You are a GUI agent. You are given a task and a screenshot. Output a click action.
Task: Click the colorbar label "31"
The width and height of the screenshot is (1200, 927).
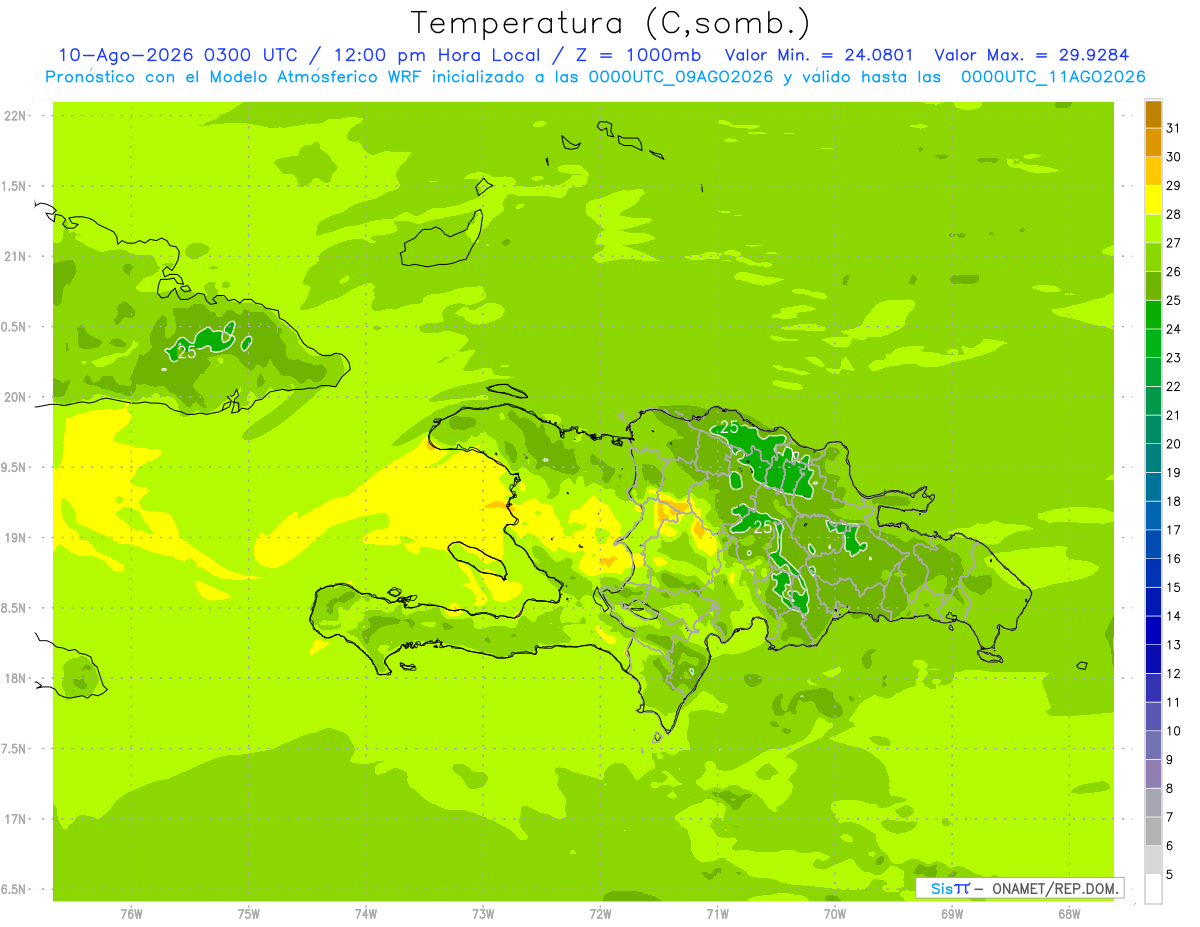[1174, 128]
